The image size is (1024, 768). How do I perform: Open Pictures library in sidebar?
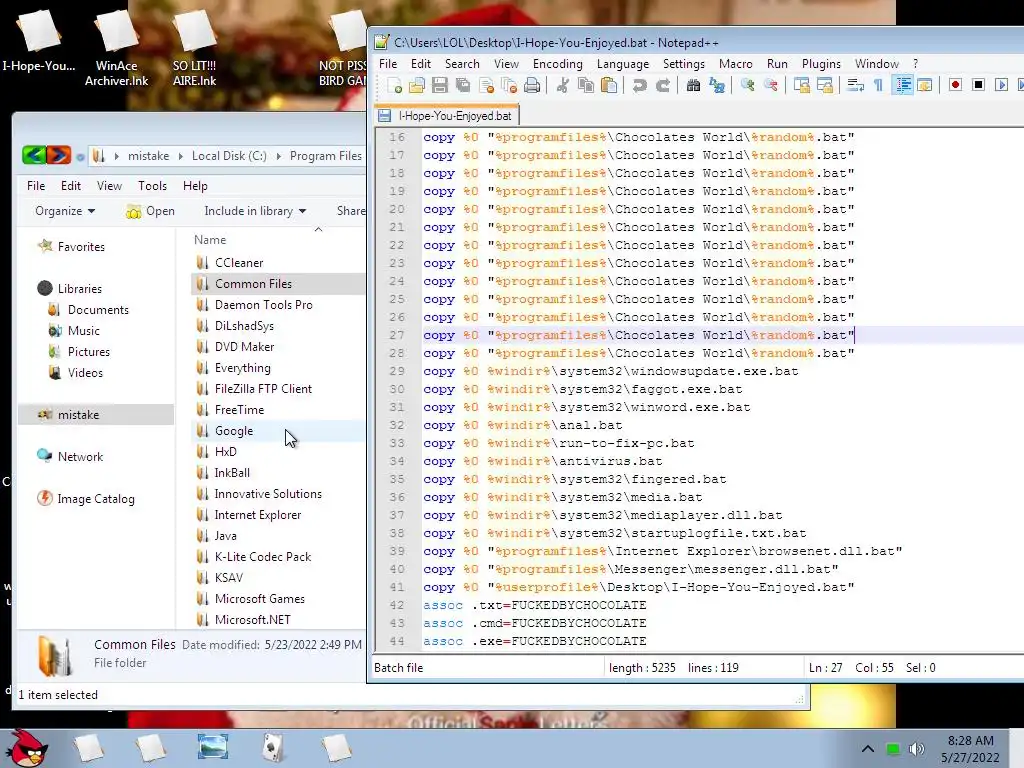coord(89,351)
